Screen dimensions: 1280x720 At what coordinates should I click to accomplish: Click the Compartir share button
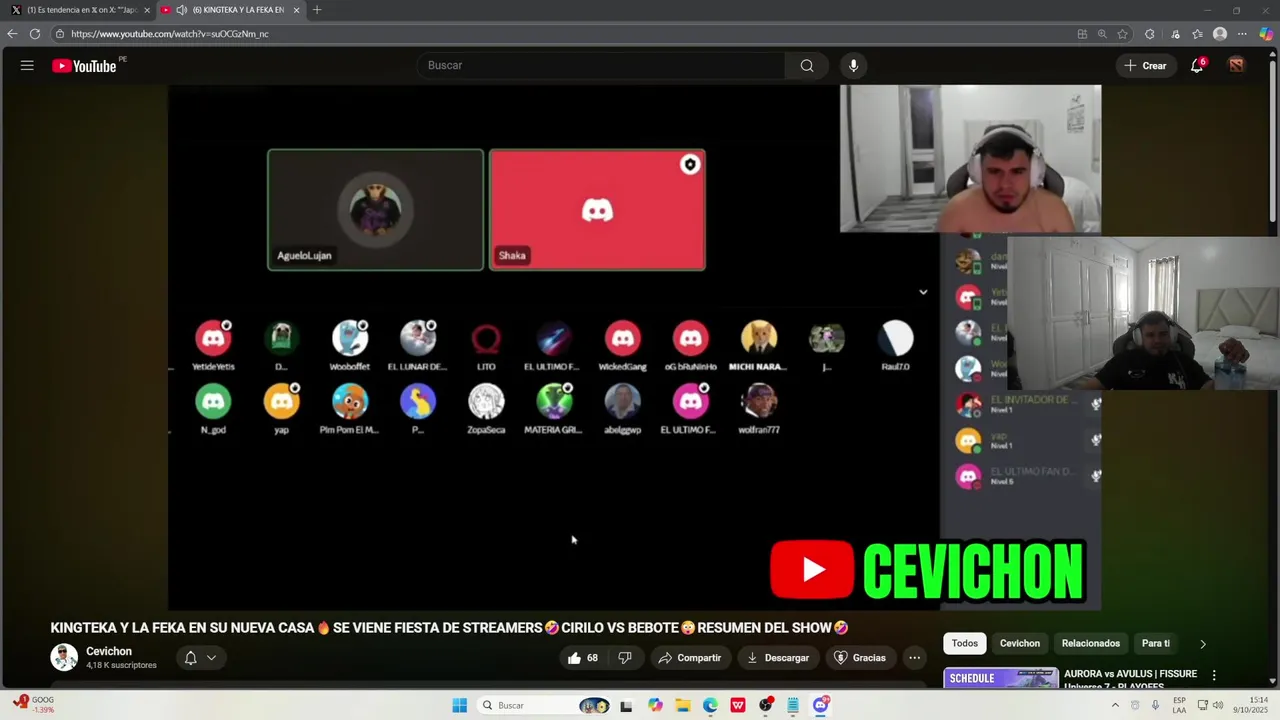click(689, 658)
